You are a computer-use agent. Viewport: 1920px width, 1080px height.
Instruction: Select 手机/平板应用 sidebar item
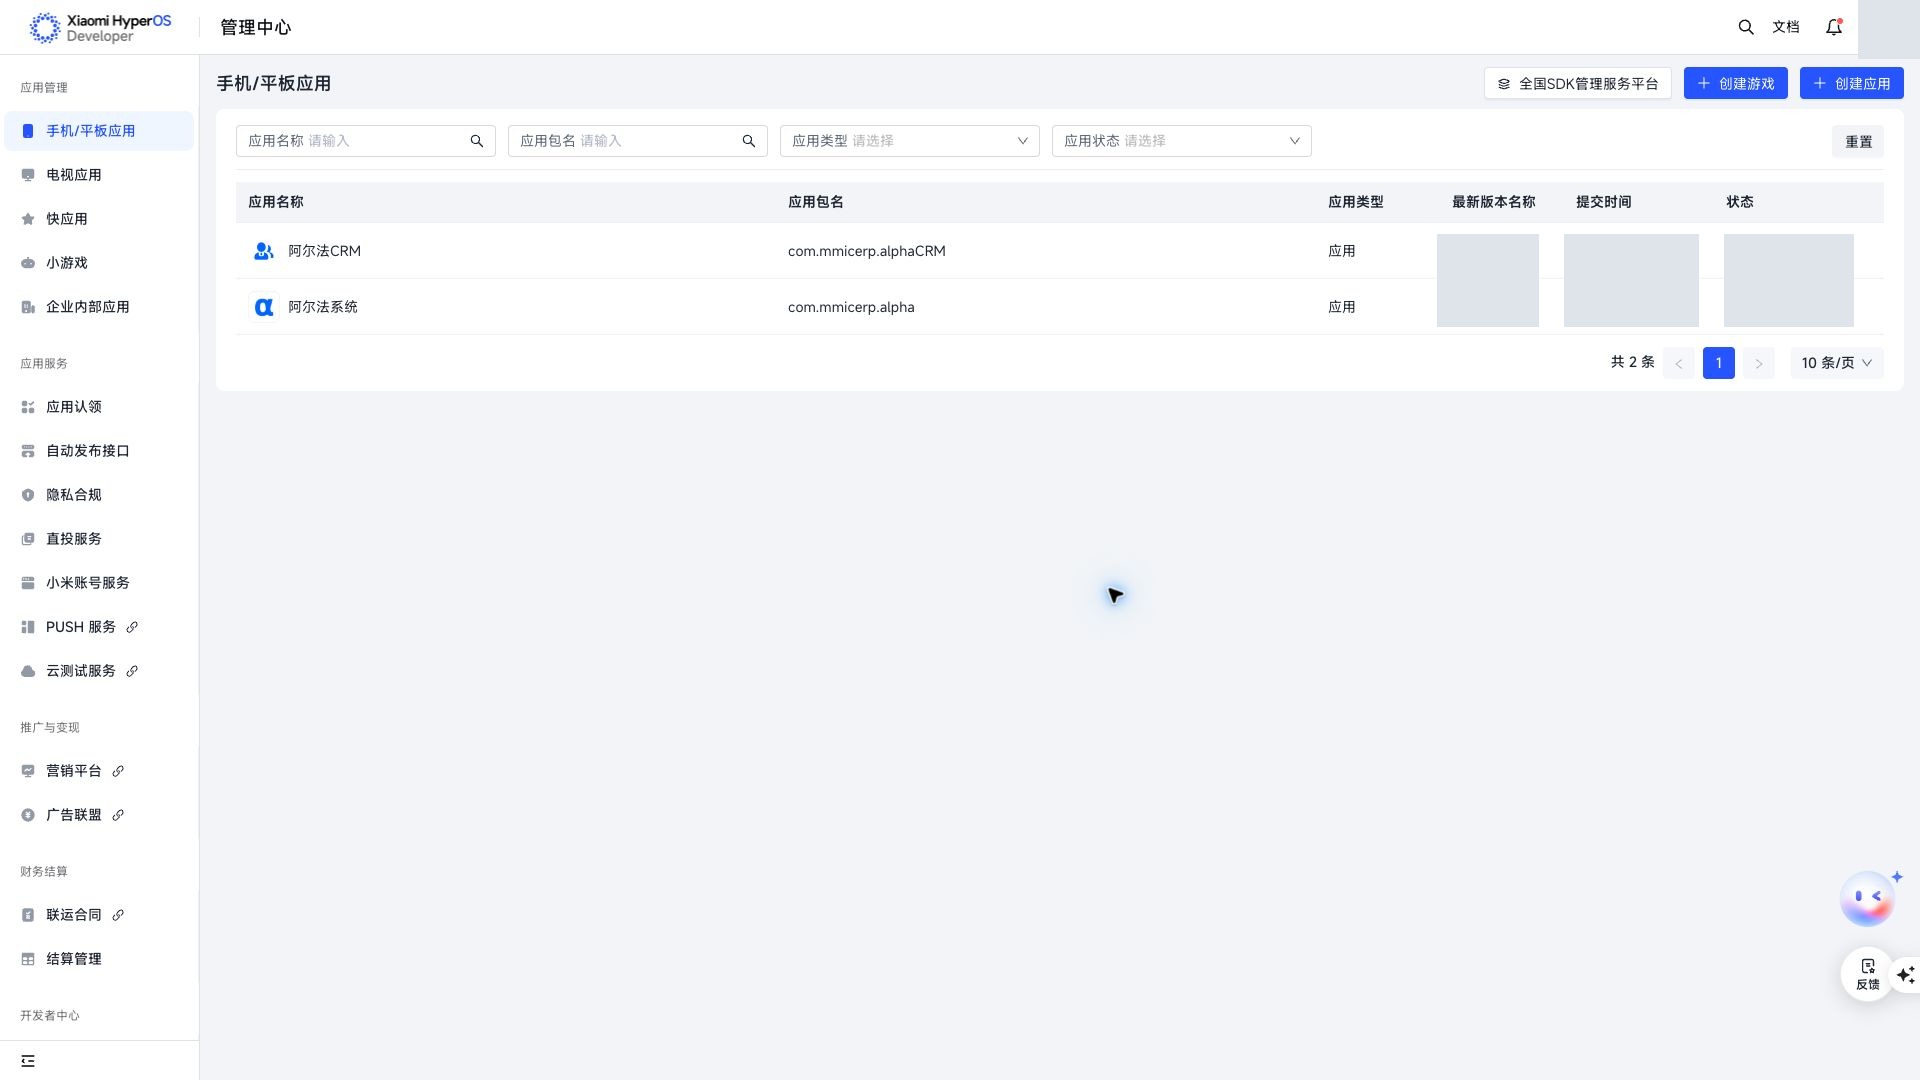(99, 131)
